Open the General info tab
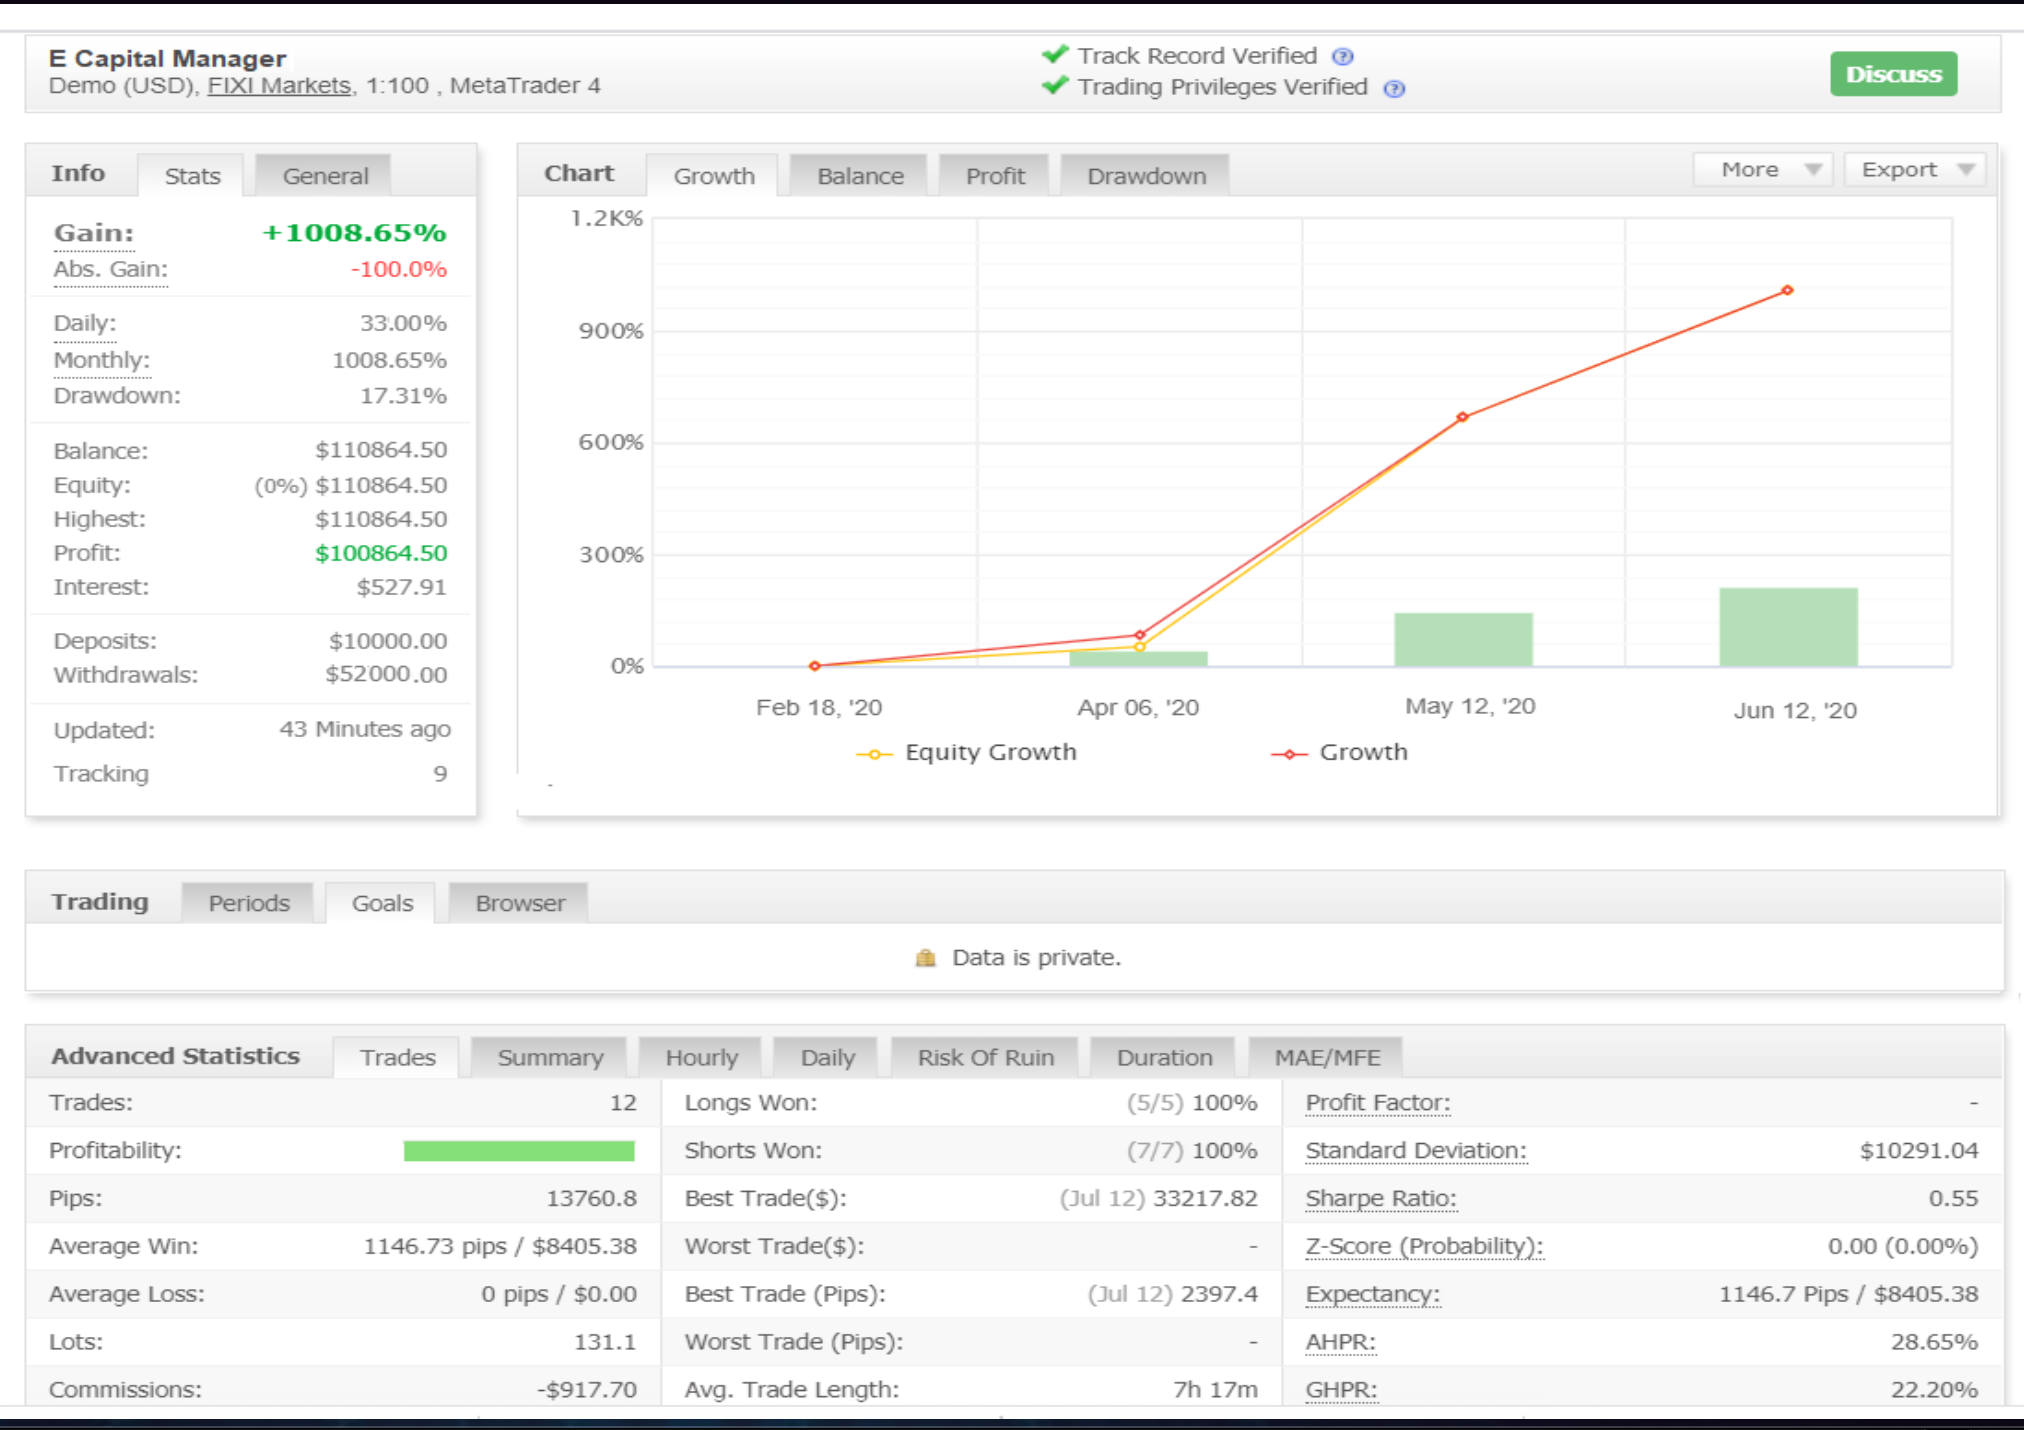The image size is (2024, 1430). (x=325, y=176)
